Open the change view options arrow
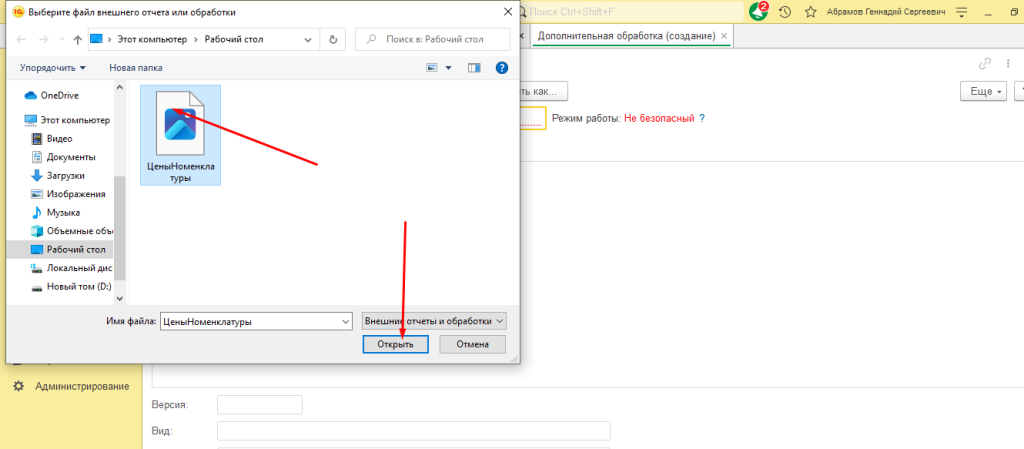1024x449 pixels. (x=449, y=68)
